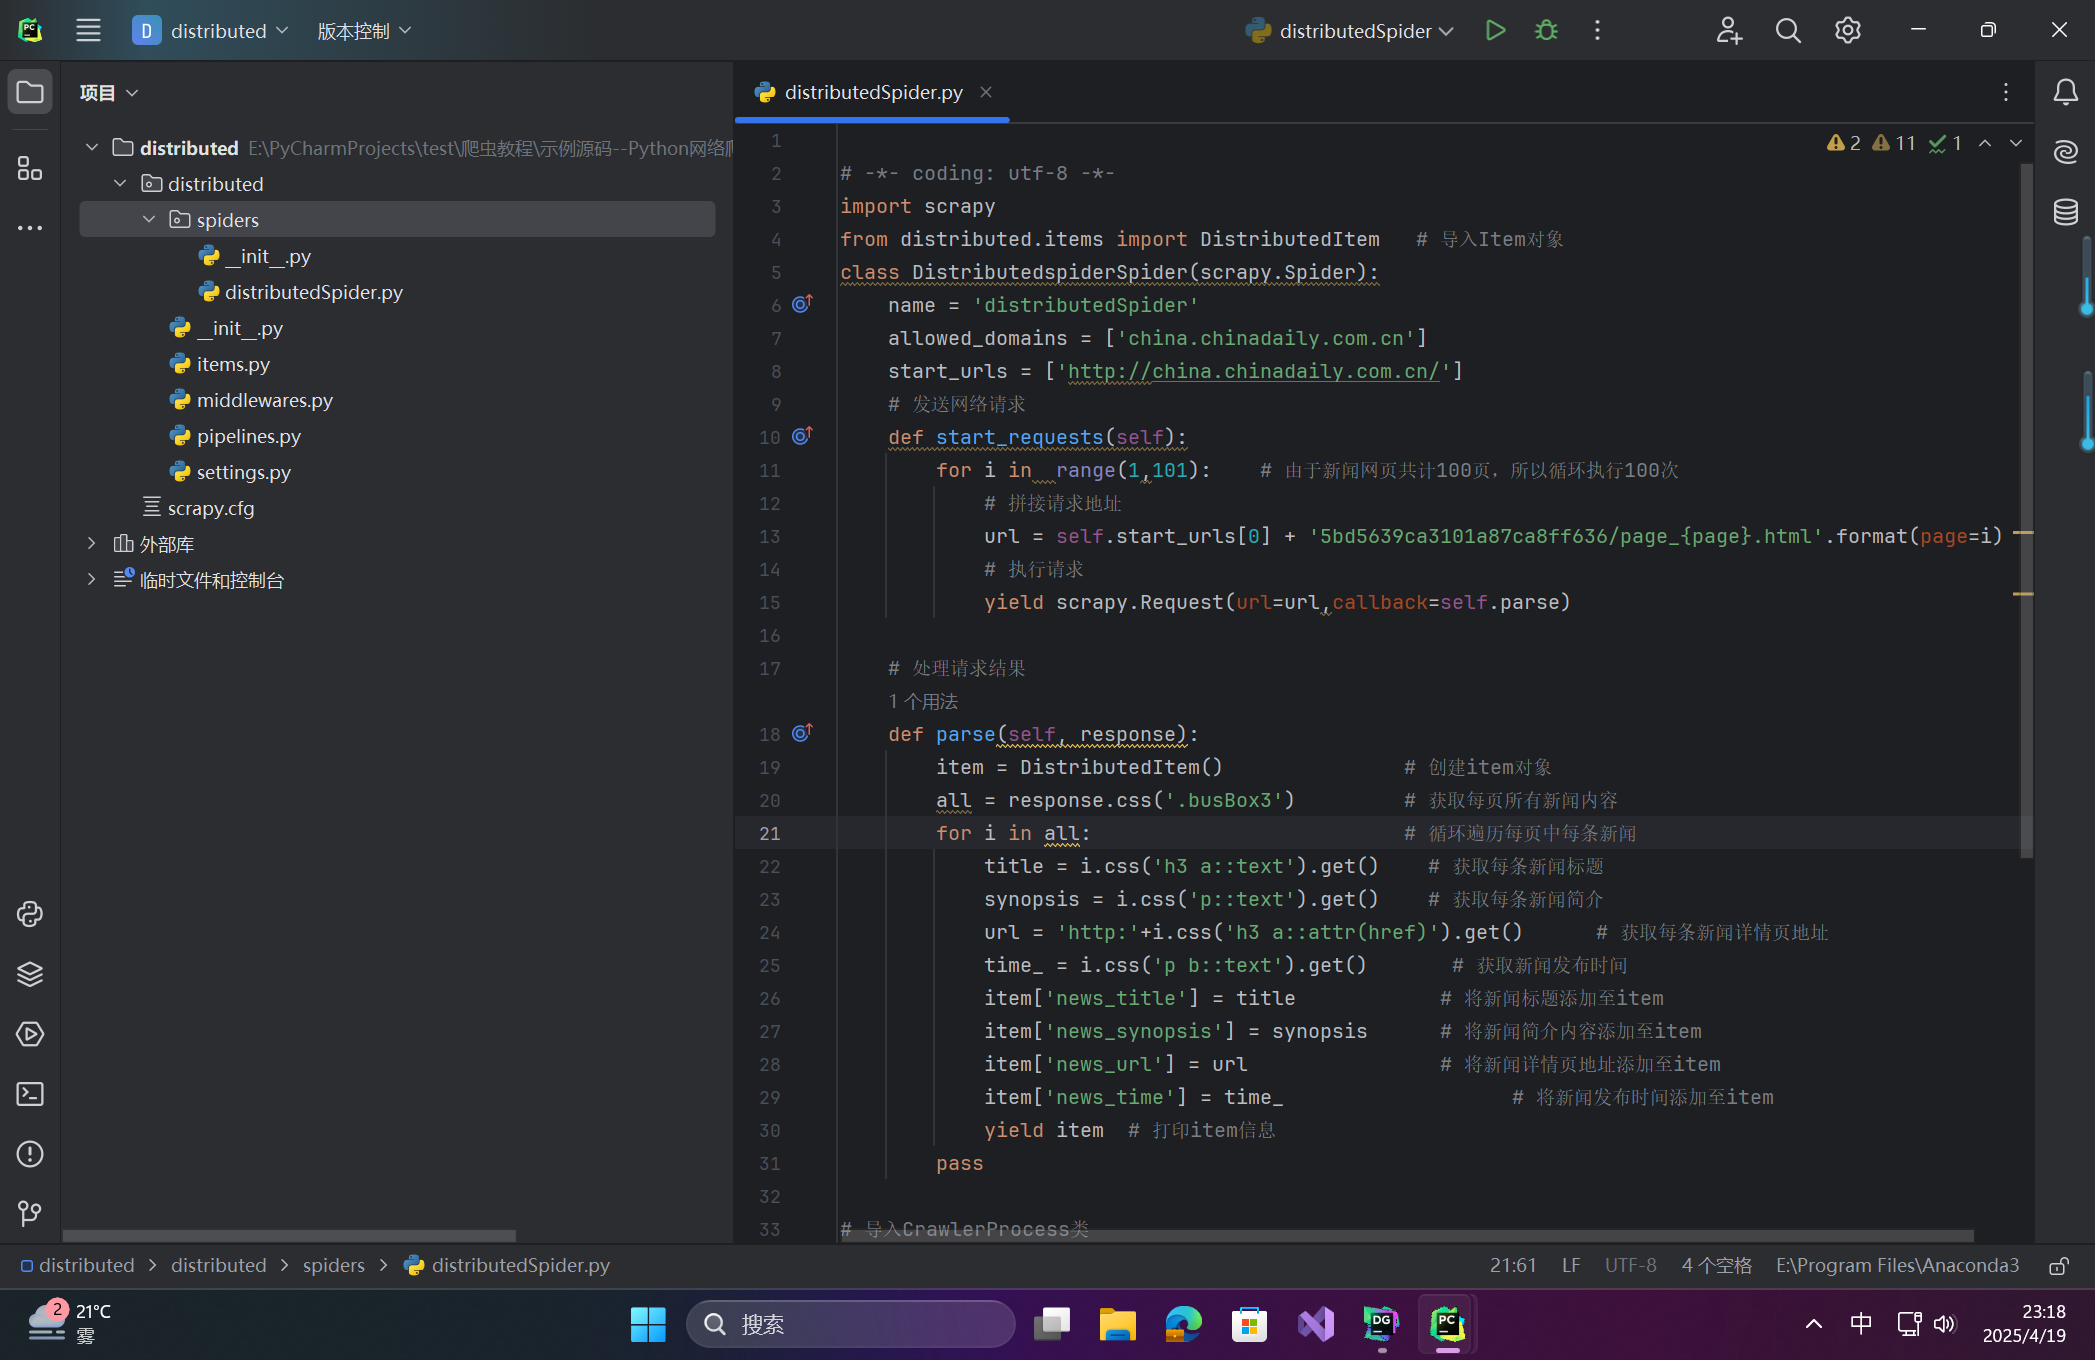
Task: Run the distributedSpider configuration
Action: click(1495, 30)
